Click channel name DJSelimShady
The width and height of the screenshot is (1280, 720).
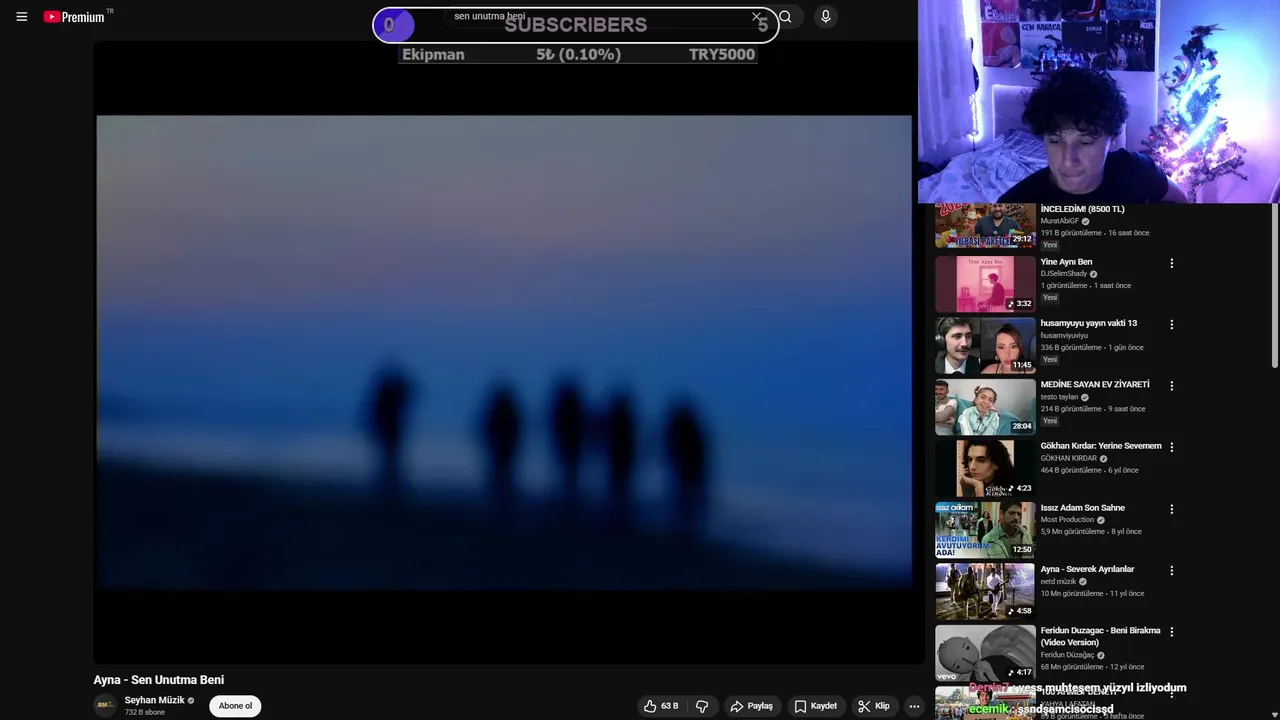(x=1063, y=274)
